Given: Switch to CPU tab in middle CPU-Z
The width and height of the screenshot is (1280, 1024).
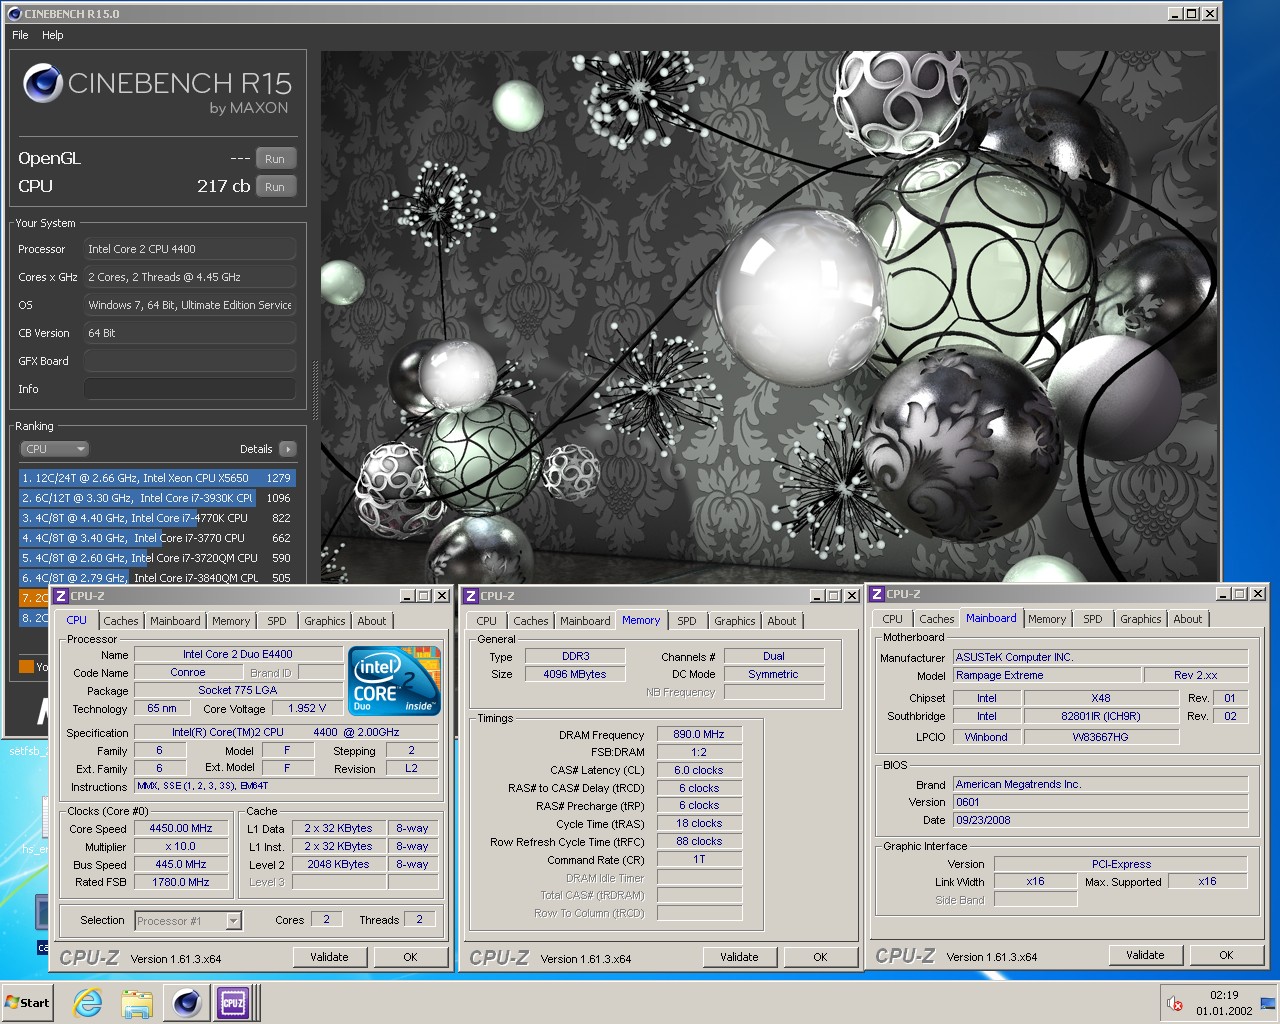Looking at the screenshot, I should [x=487, y=621].
